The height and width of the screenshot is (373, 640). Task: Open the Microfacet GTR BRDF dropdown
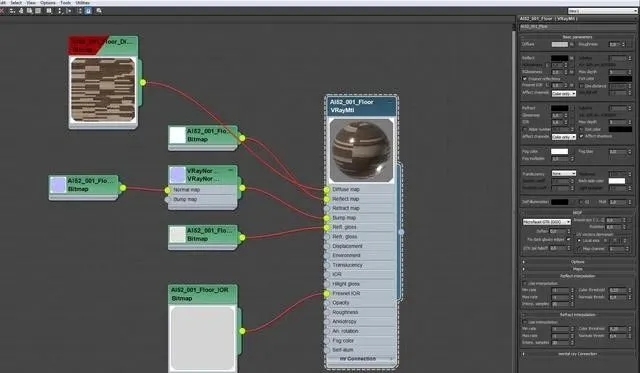(x=547, y=222)
